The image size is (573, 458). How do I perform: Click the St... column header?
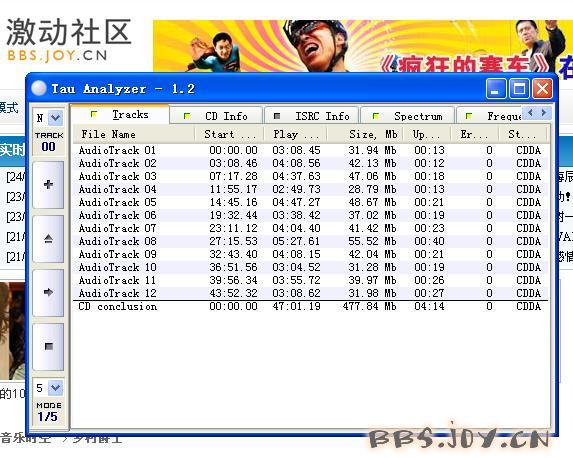coord(523,134)
